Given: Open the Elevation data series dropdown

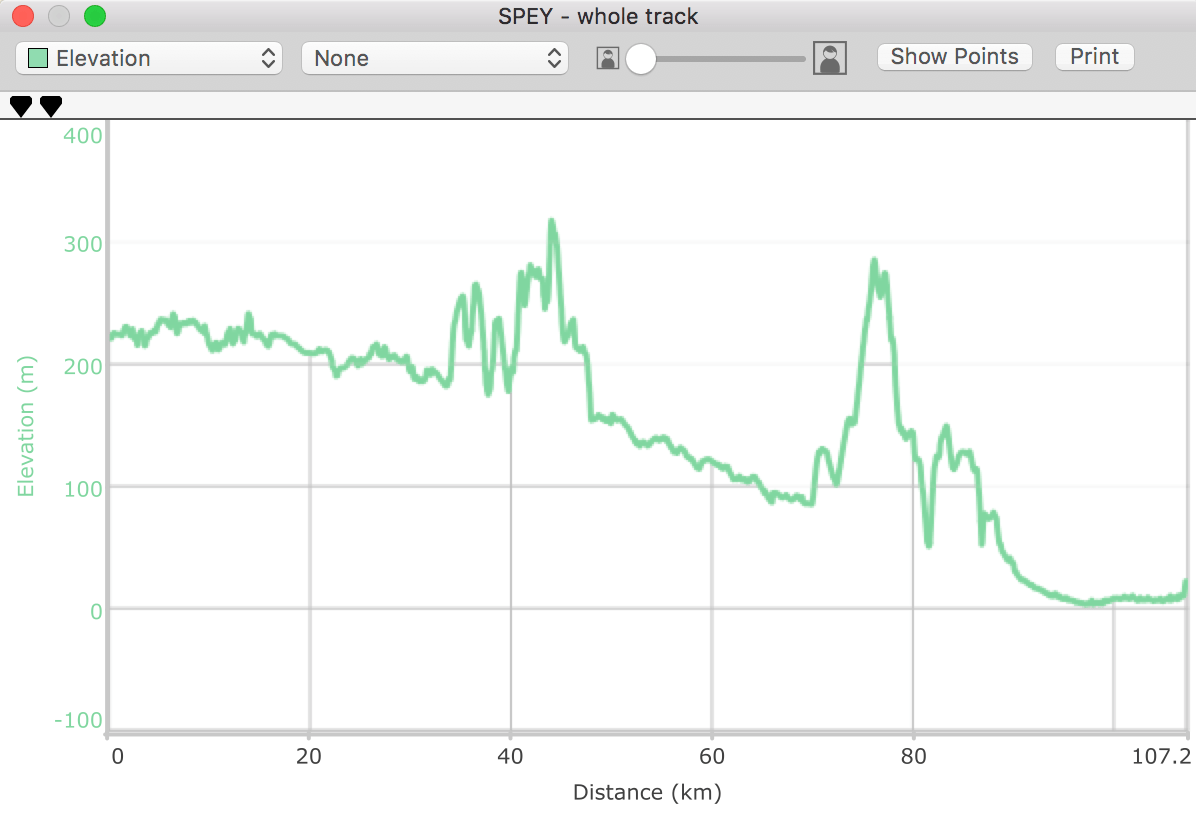Looking at the screenshot, I should click(149, 58).
